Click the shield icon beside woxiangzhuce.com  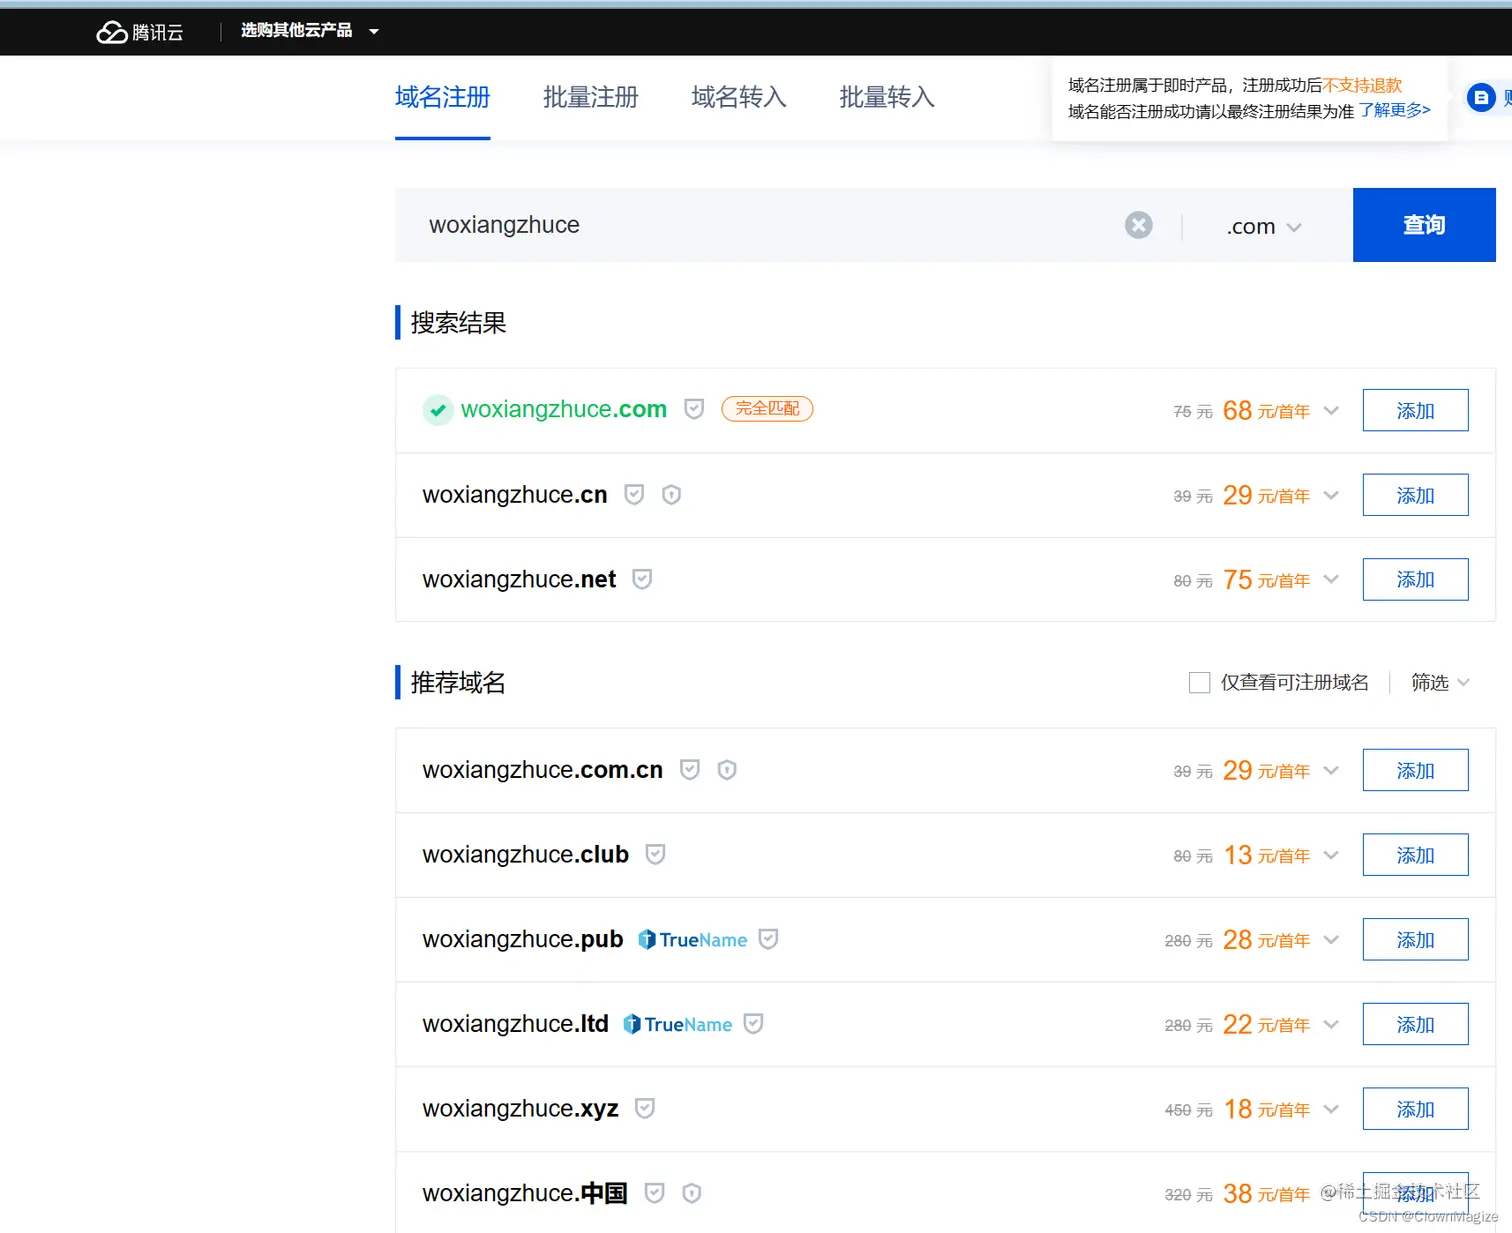point(694,409)
